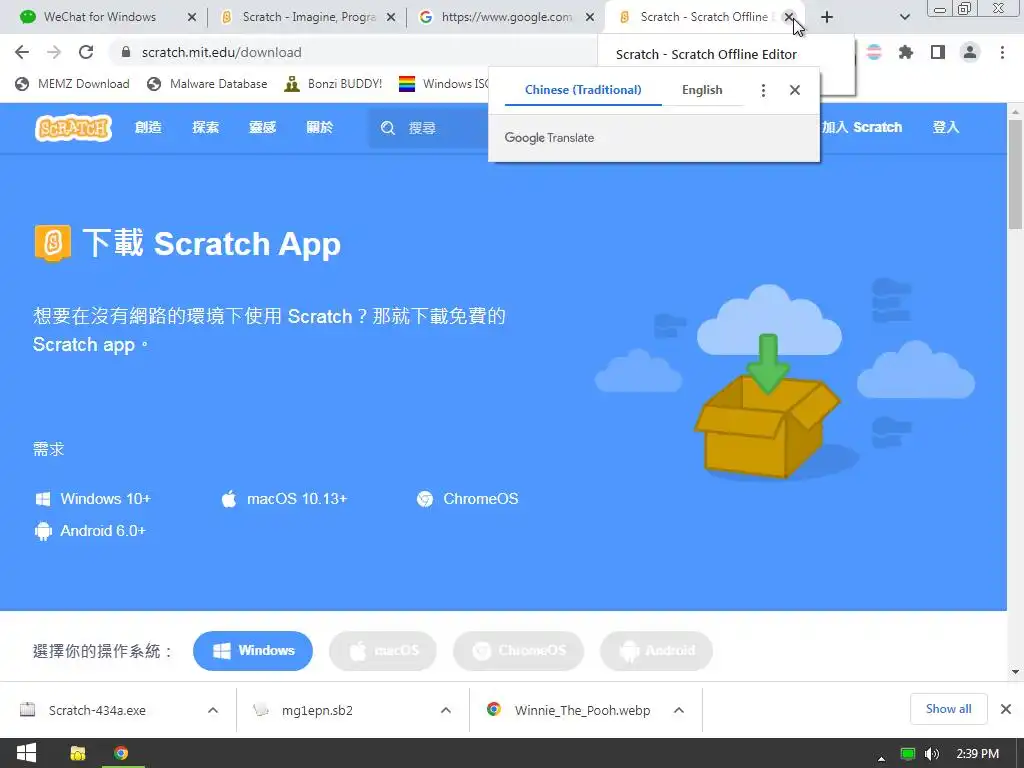Open Malware Database bookmark

pyautogui.click(x=207, y=84)
